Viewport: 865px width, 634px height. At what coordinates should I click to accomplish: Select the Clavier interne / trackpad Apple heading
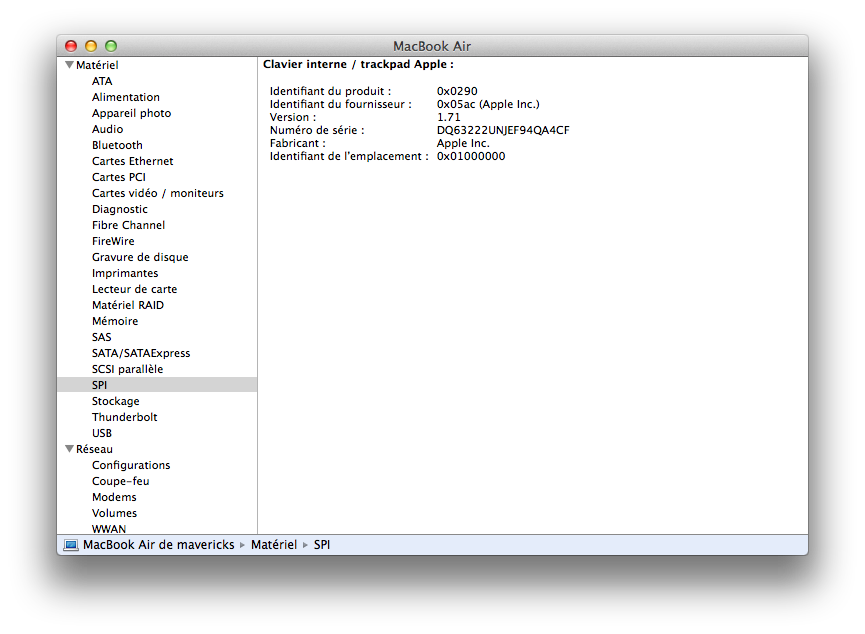coord(358,64)
